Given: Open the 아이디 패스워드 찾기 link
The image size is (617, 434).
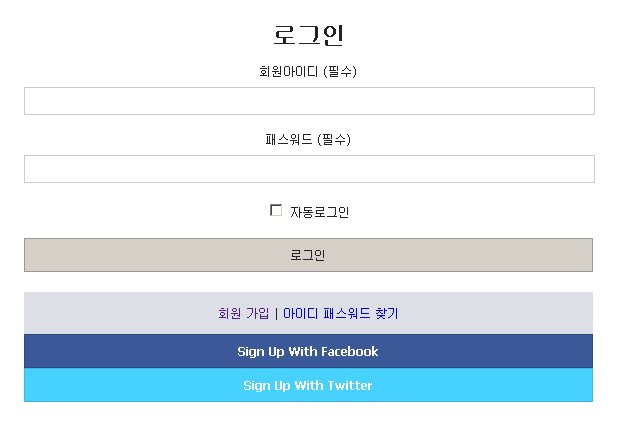Looking at the screenshot, I should [341, 313].
